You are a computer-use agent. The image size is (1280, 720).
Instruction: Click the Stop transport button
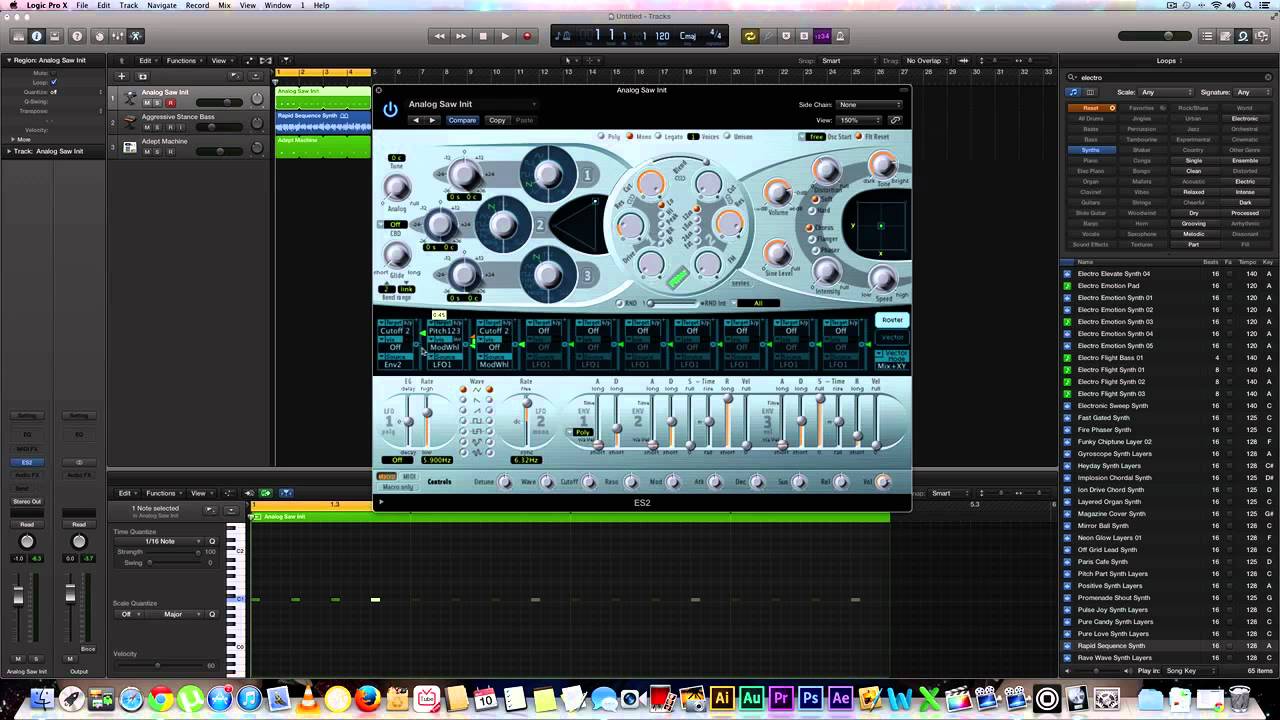click(483, 36)
